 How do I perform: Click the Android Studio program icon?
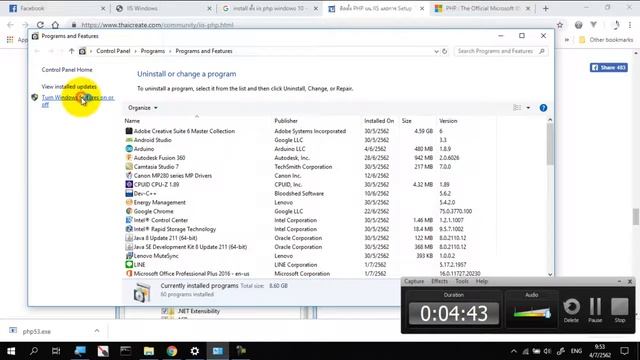(129, 140)
